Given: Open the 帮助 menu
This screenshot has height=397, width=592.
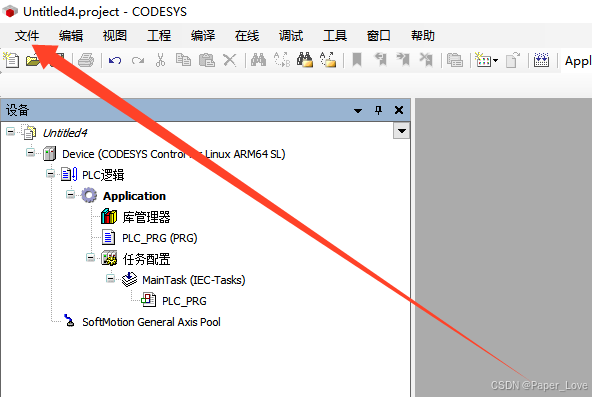Looking at the screenshot, I should (x=423, y=36).
